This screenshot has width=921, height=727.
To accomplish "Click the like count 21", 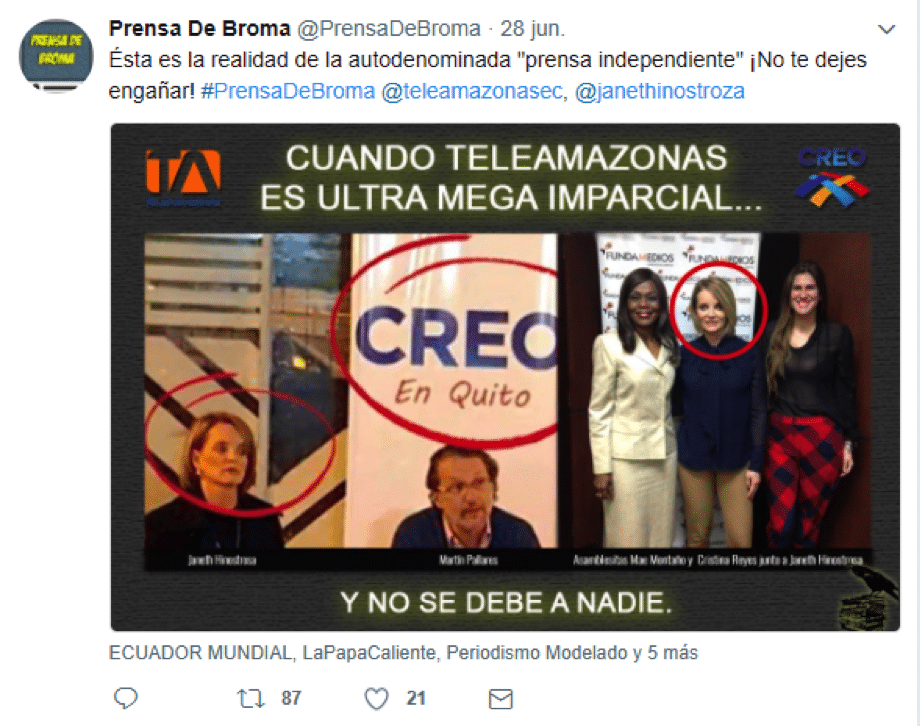I will [415, 698].
